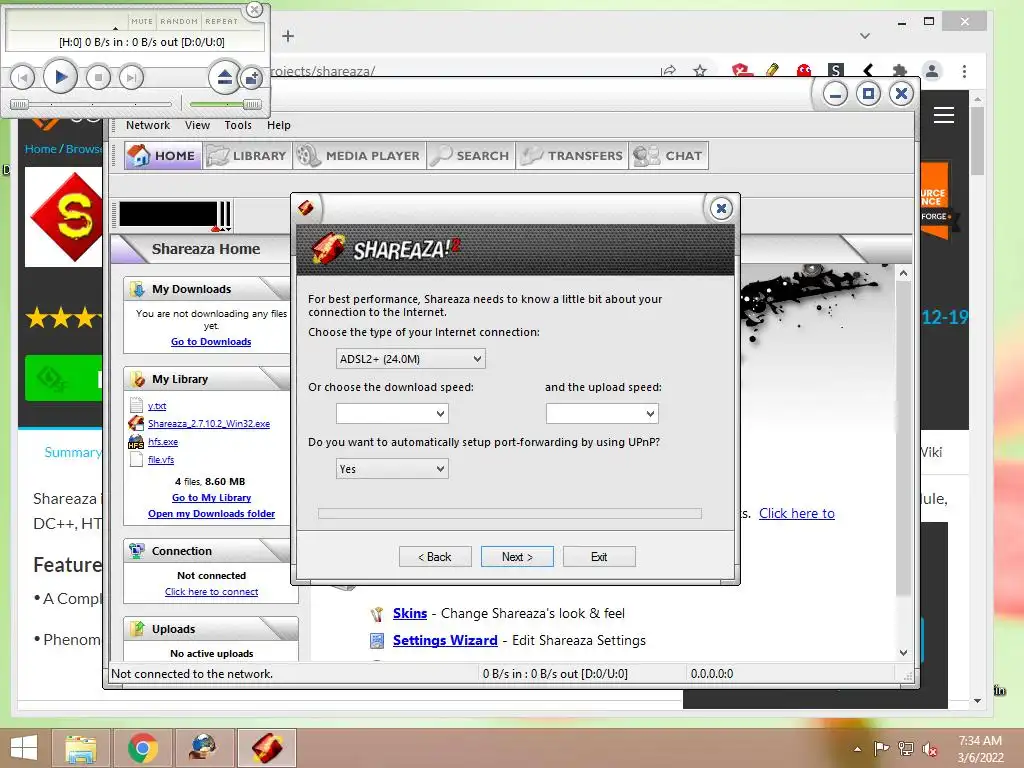The image size is (1024, 768).
Task: Click Go to My Library link
Action: pyautogui.click(x=211, y=498)
